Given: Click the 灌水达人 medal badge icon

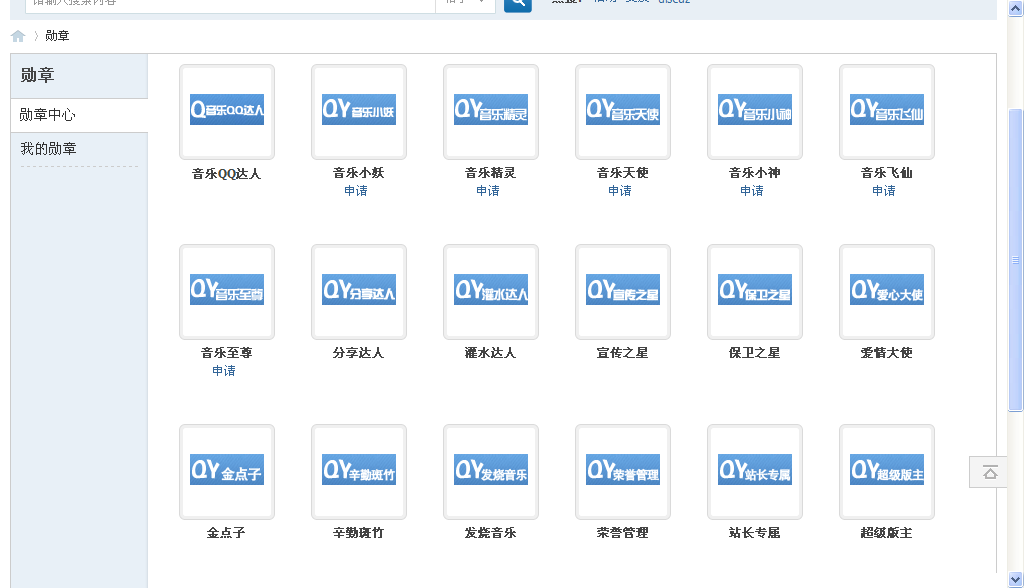Looking at the screenshot, I should [490, 289].
